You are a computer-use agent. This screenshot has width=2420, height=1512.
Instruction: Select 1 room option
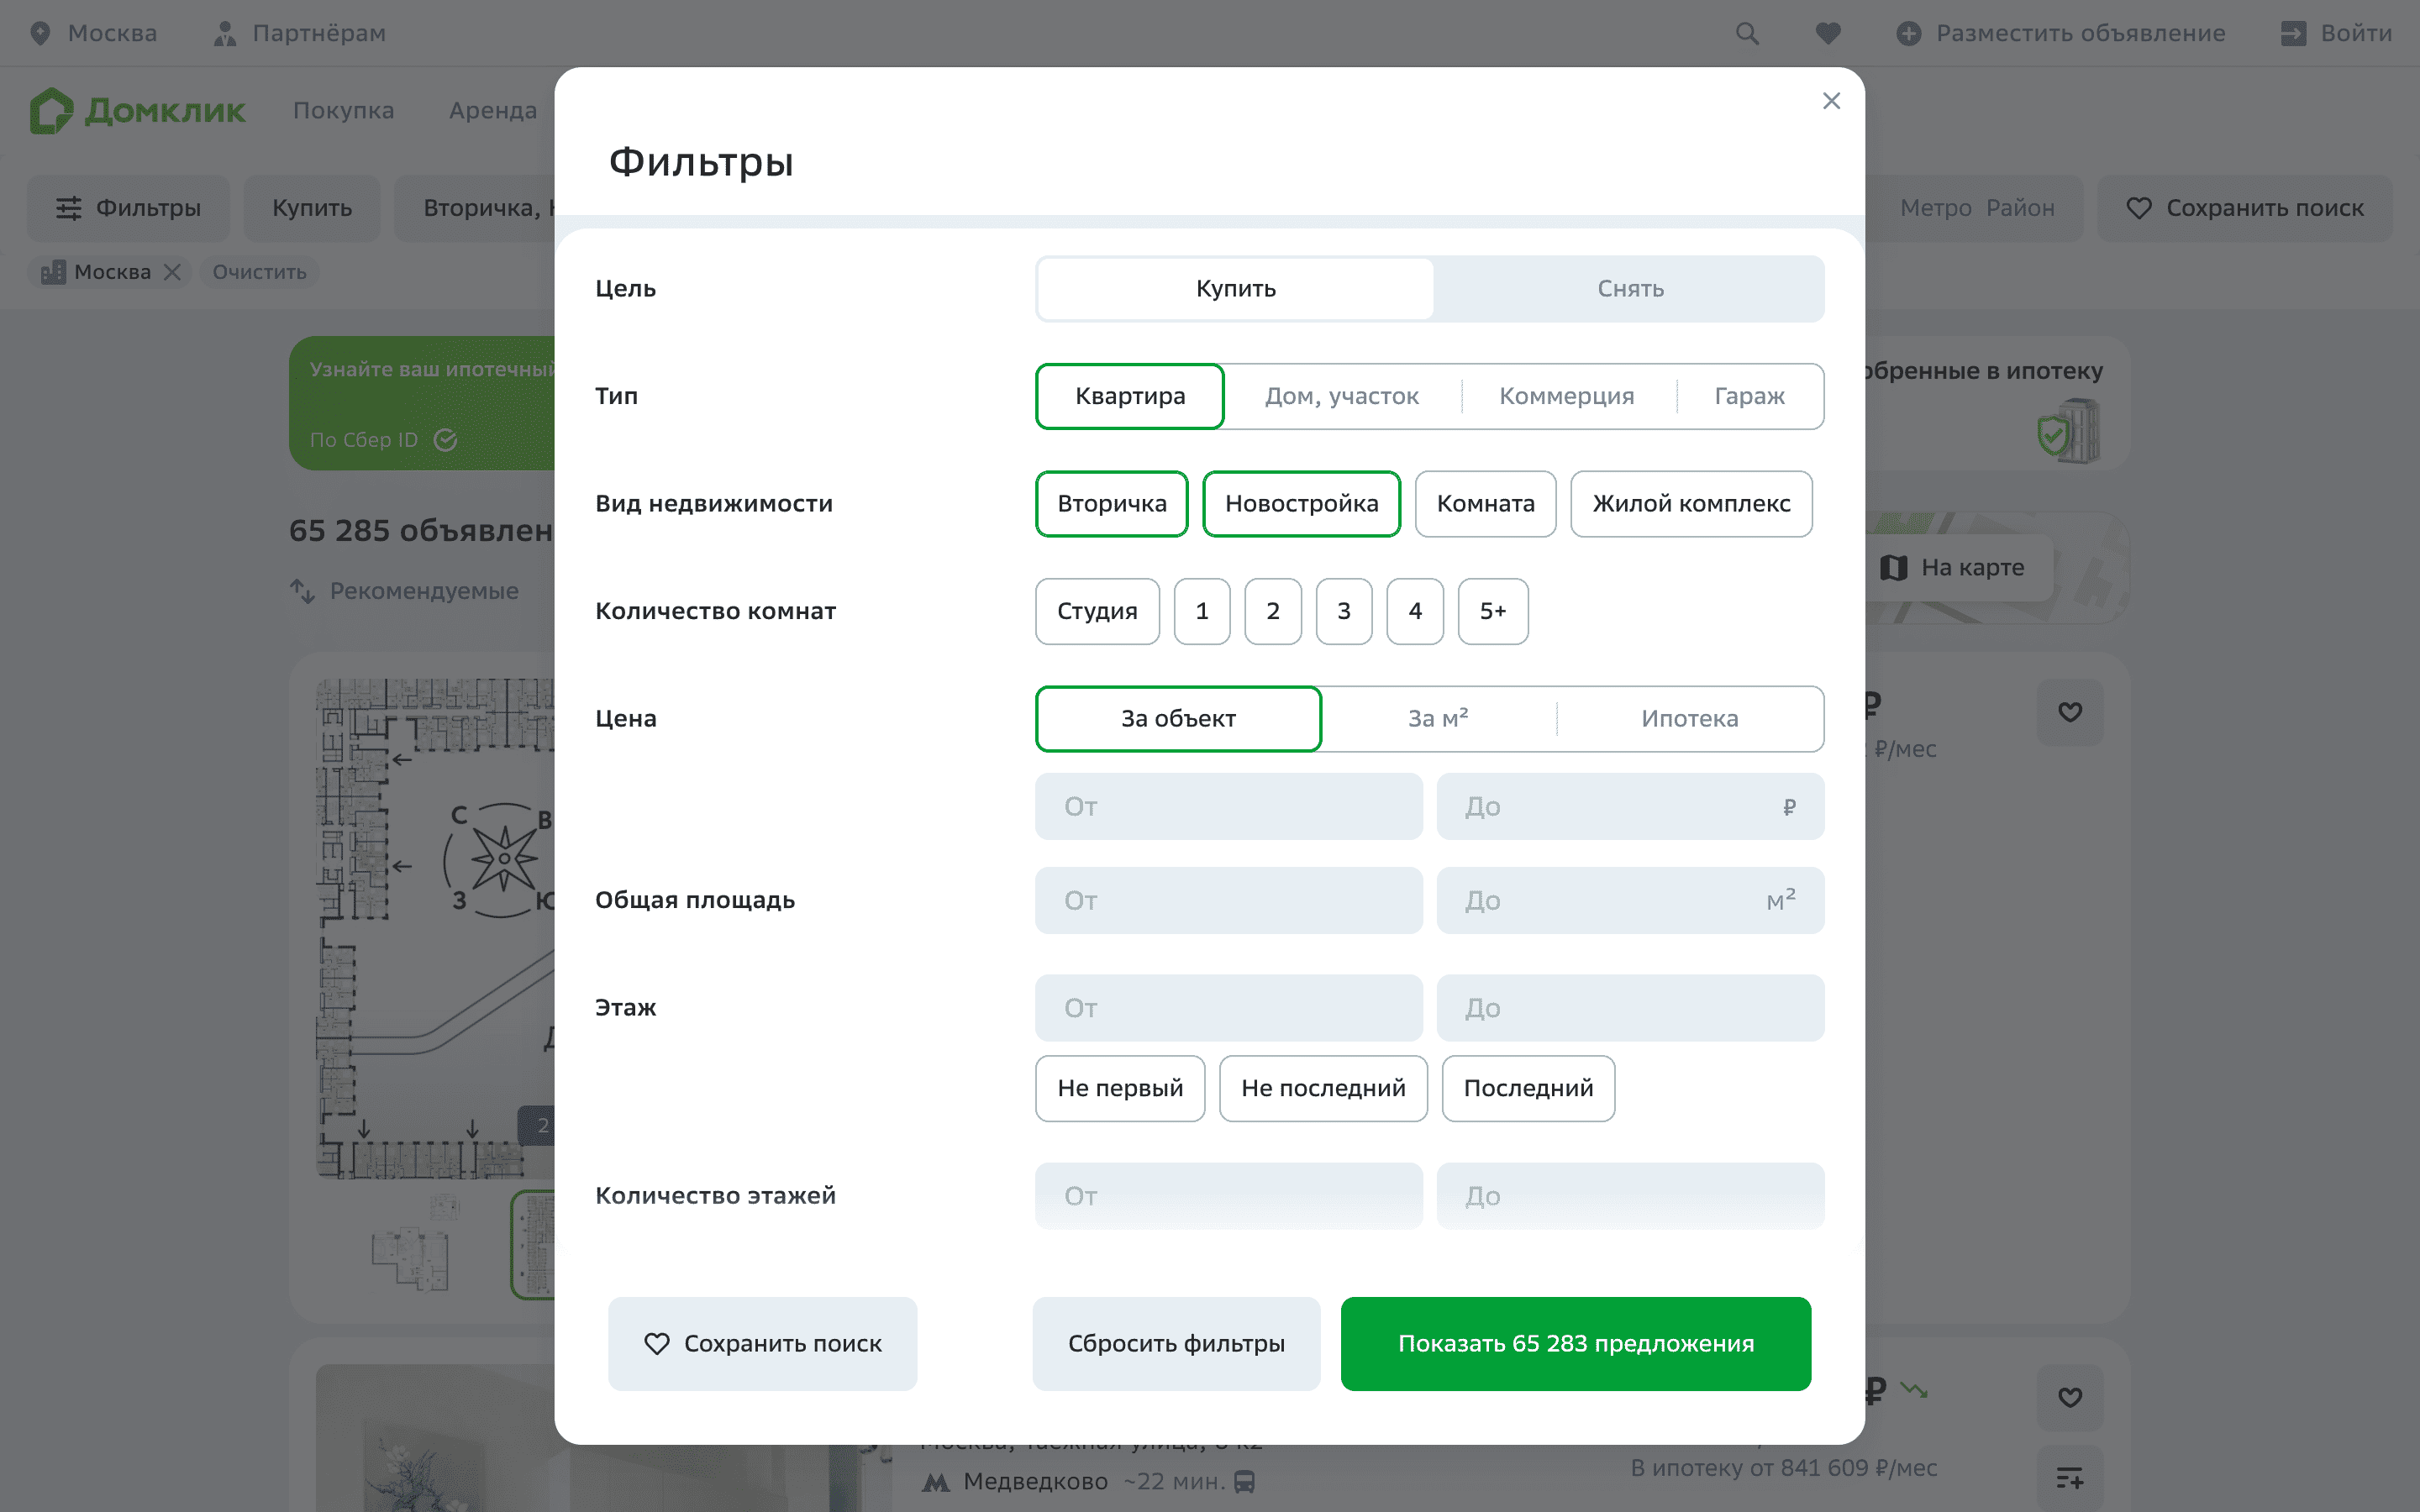pos(1202,611)
